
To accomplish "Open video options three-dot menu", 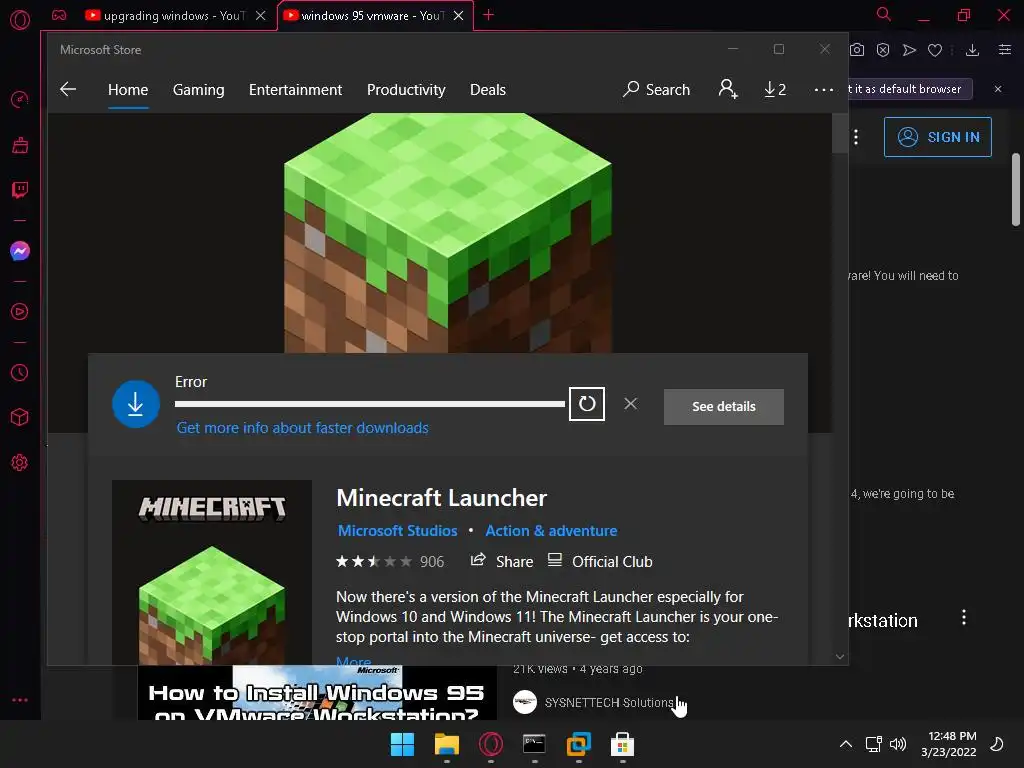I will (964, 618).
